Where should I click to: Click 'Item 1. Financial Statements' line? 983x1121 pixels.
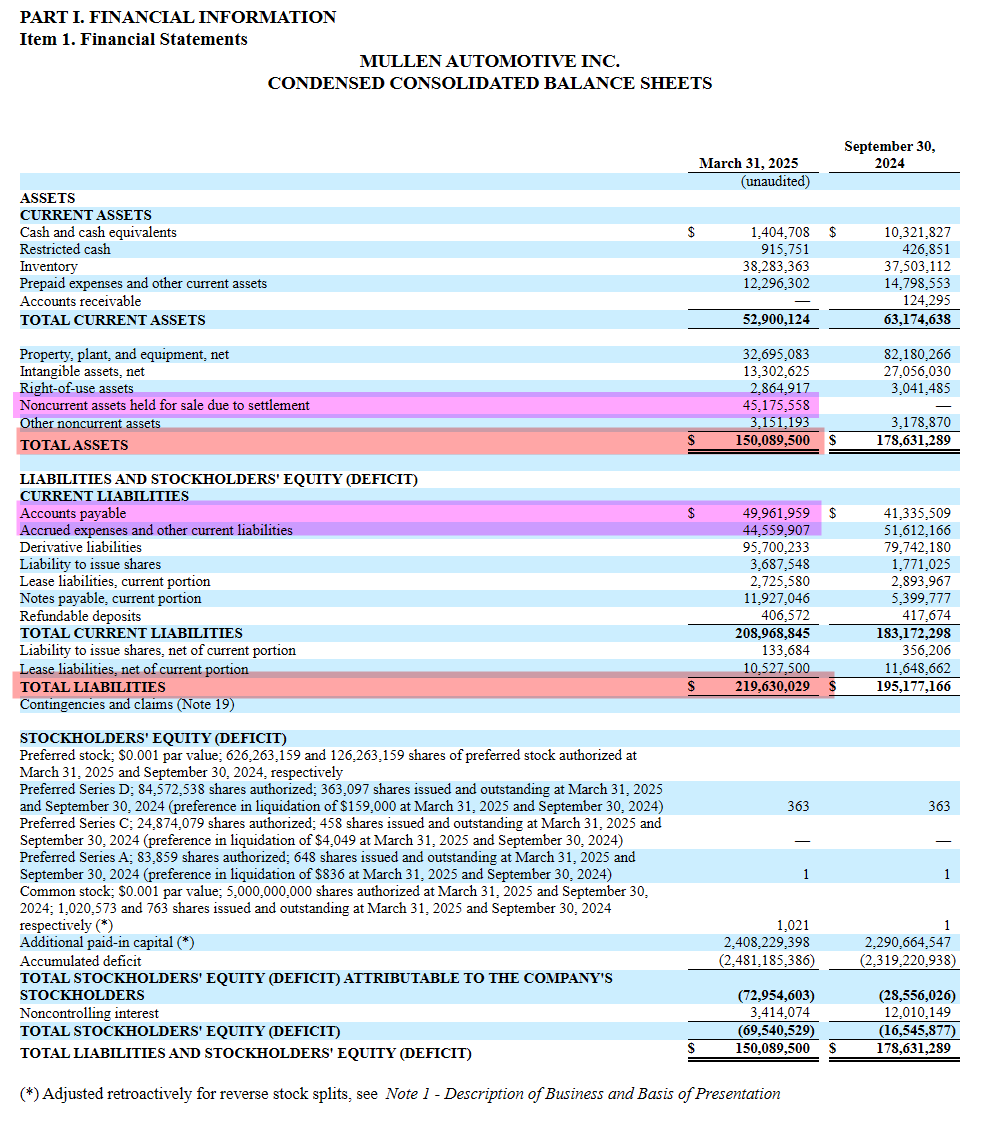[x=134, y=39]
